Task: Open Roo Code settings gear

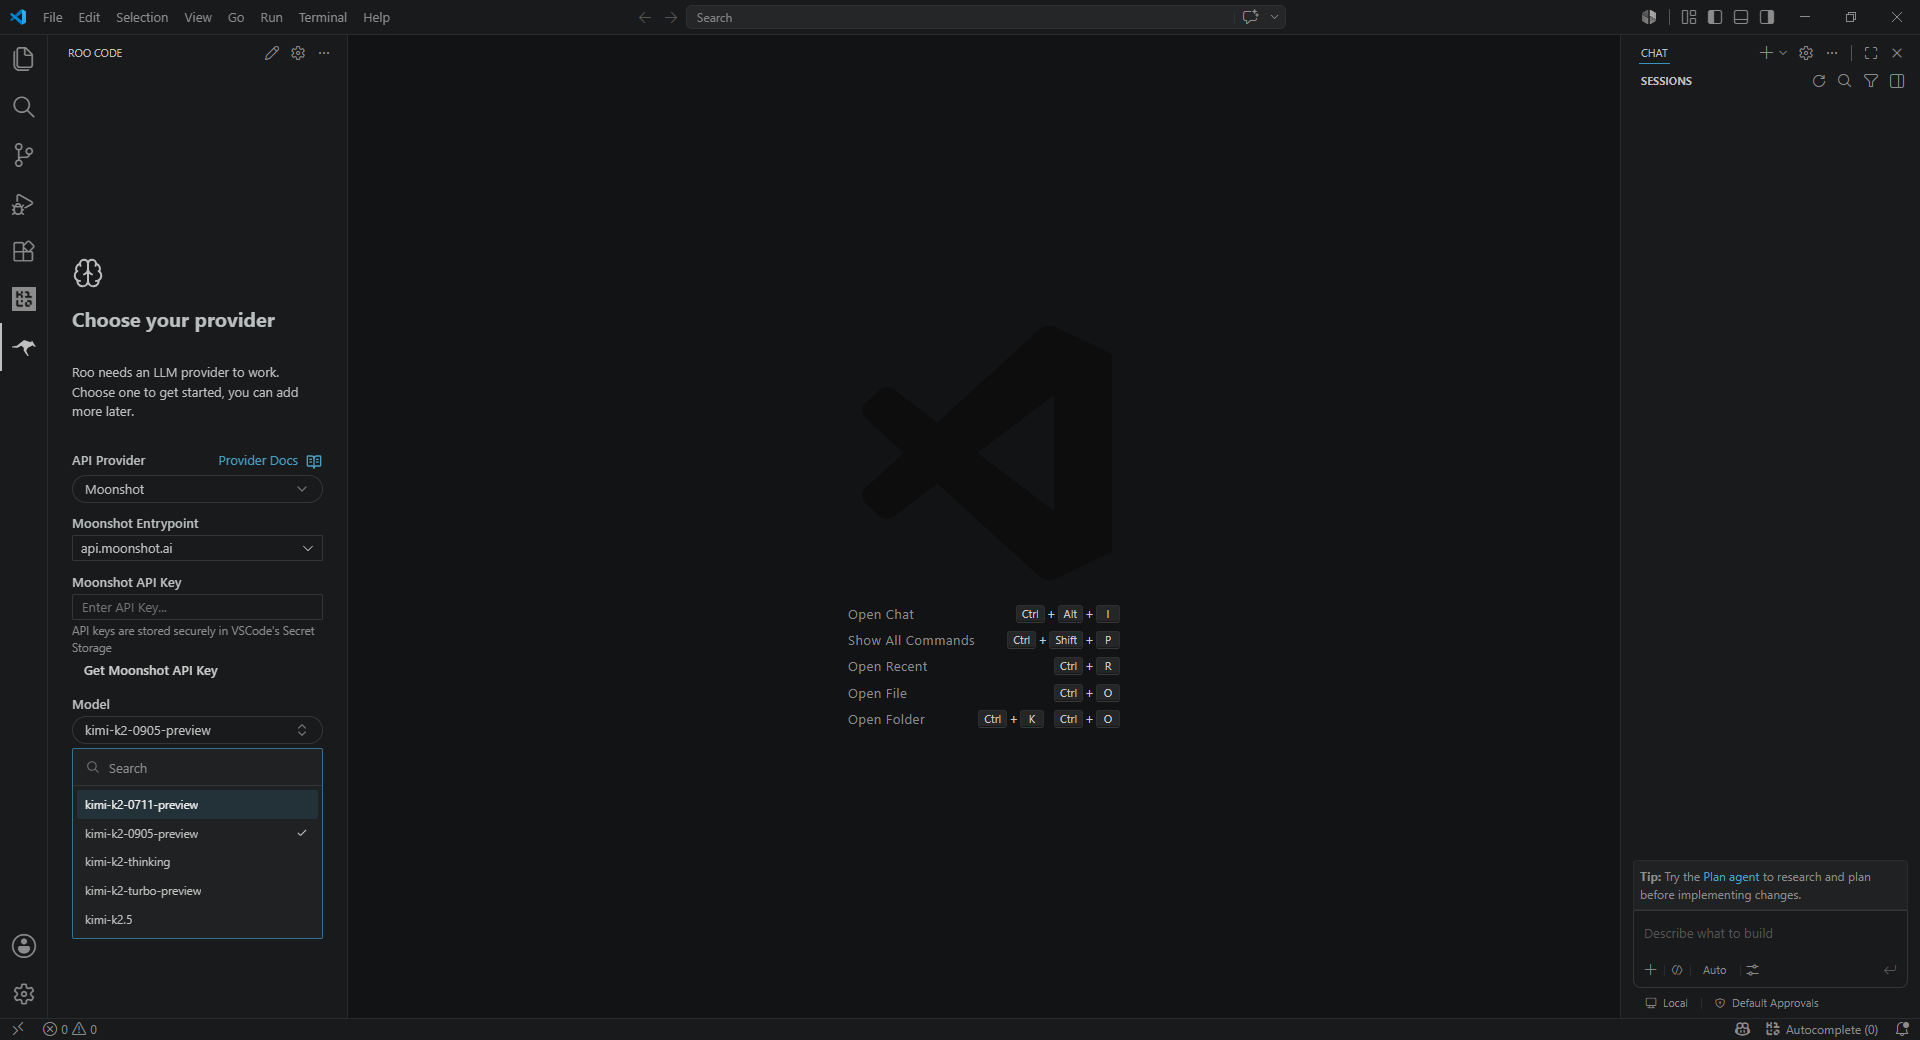Action: 298,53
